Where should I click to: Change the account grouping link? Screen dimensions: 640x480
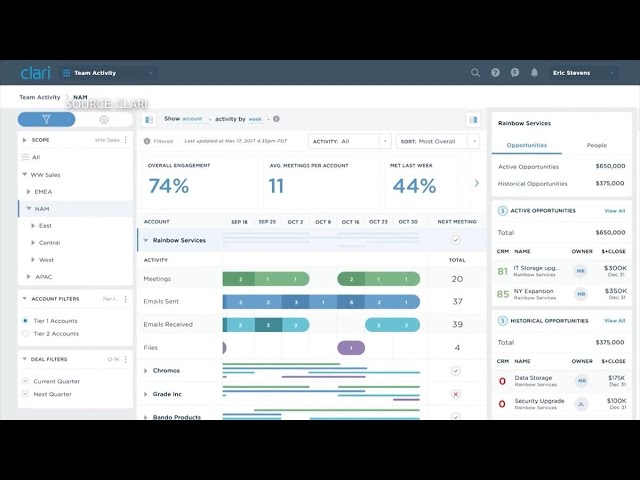coord(192,119)
